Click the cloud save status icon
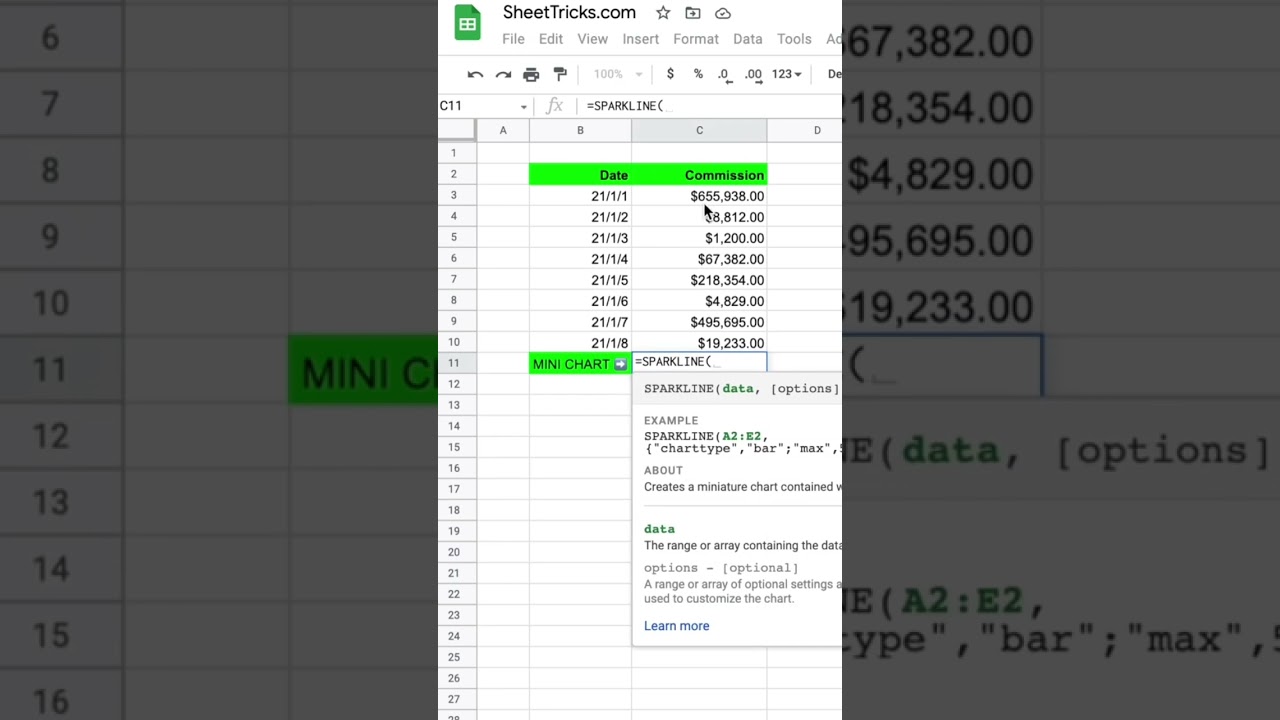Image resolution: width=1280 pixels, height=720 pixels. point(723,13)
